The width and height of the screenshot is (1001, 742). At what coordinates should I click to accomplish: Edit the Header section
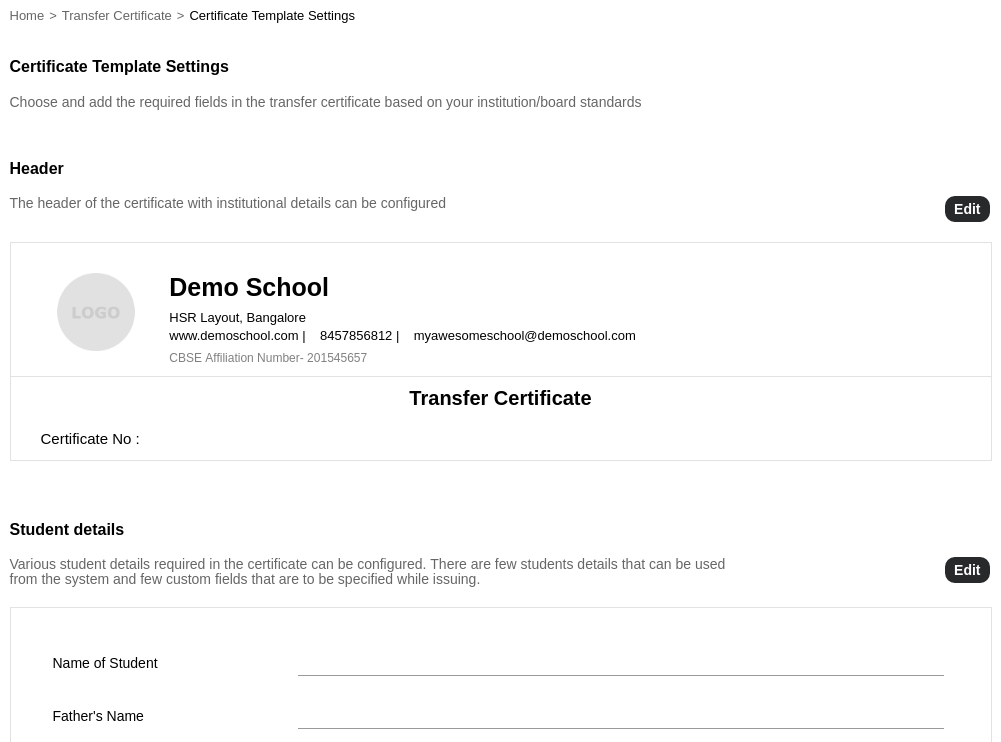[966, 209]
